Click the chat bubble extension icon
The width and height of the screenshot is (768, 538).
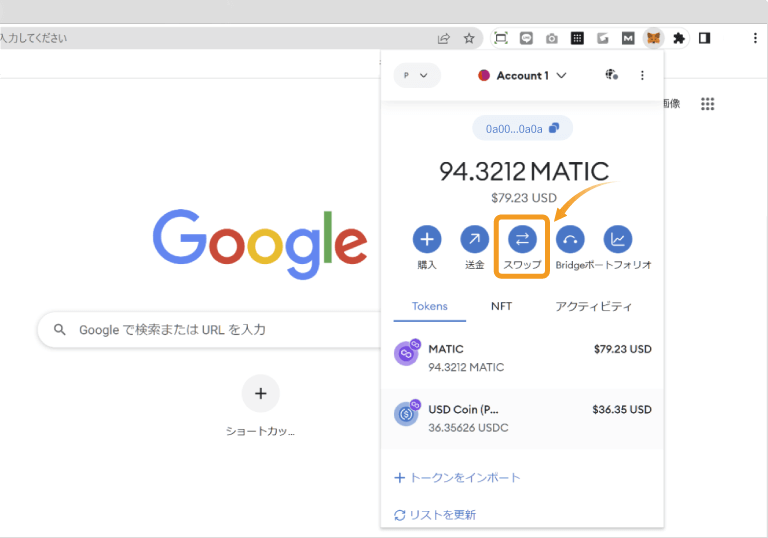point(526,38)
